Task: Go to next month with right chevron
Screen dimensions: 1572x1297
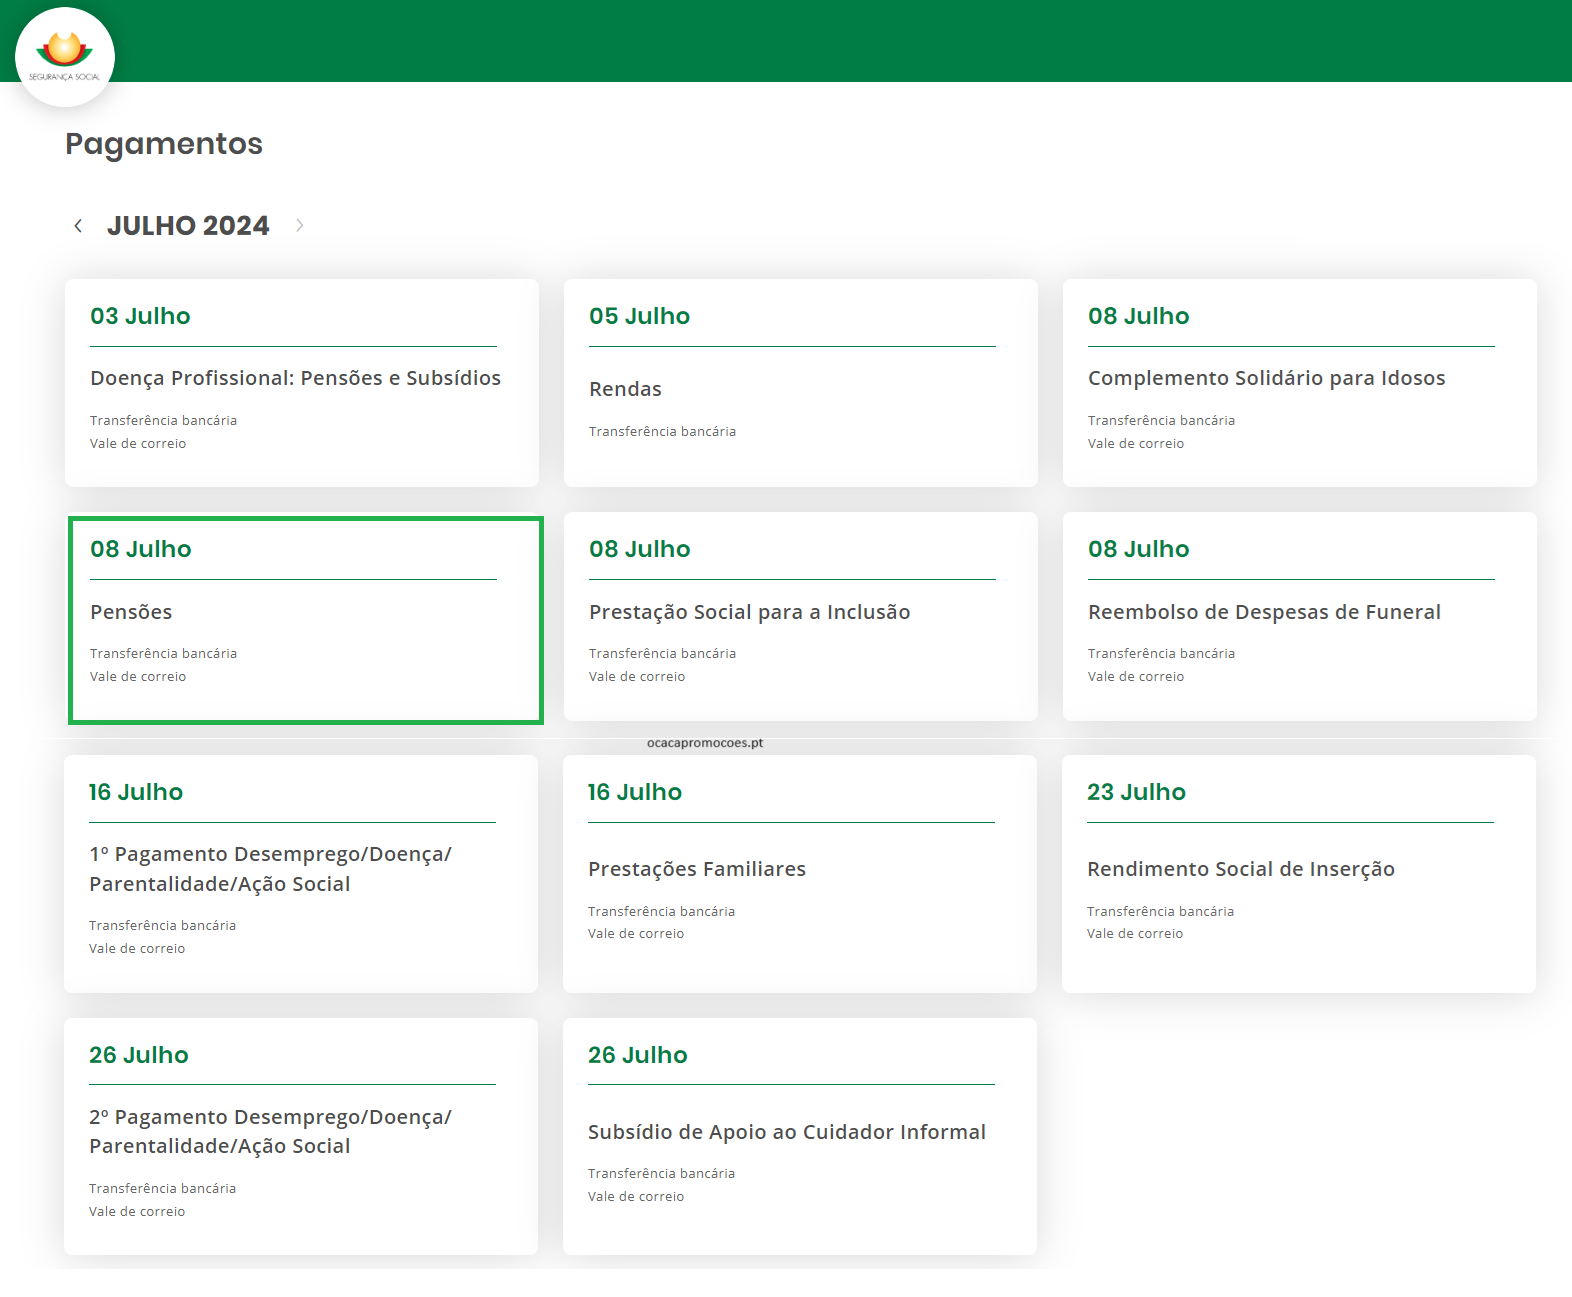Action: coord(299,226)
